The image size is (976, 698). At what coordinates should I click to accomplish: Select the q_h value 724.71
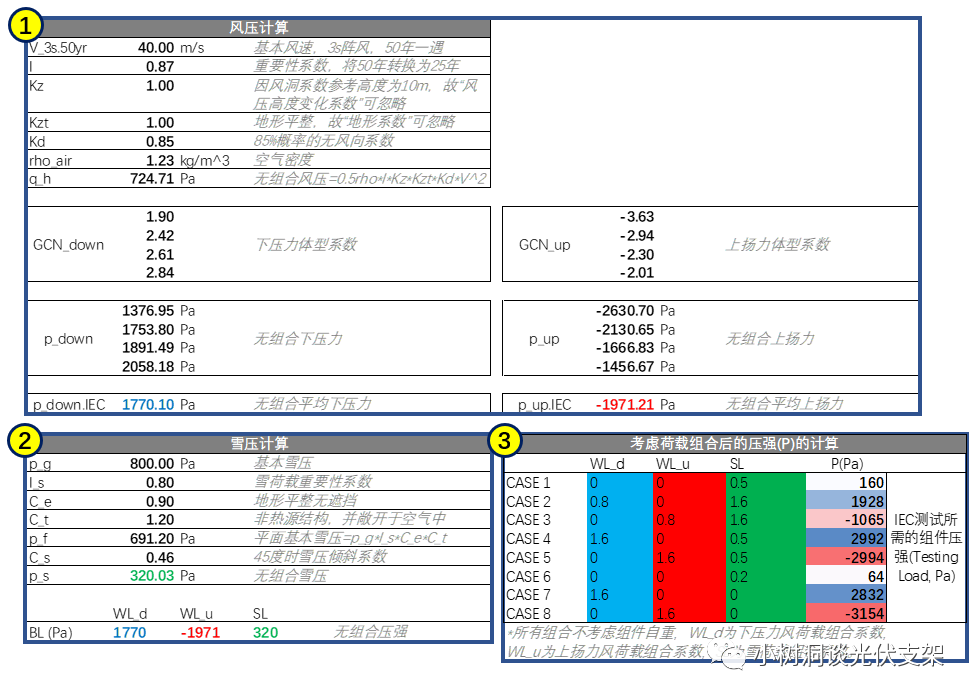click(152, 179)
